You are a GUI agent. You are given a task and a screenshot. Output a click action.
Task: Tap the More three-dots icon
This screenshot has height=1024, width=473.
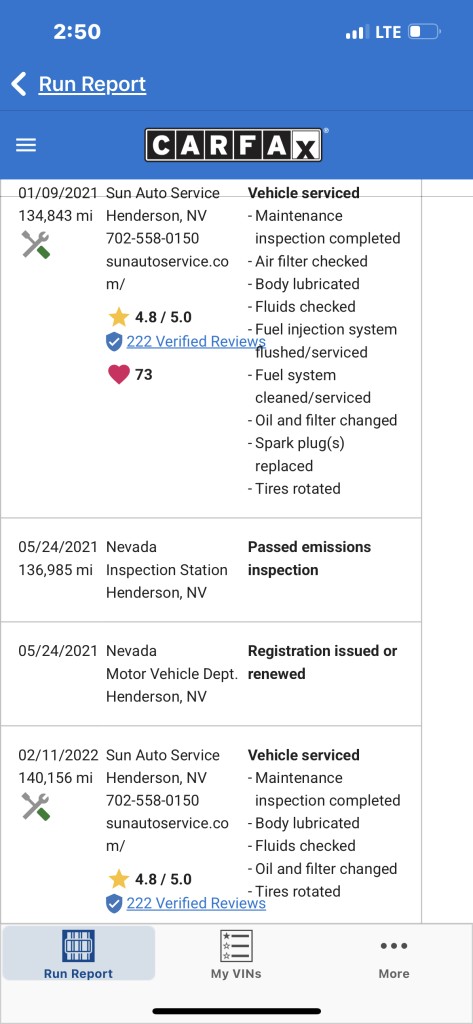pos(394,946)
